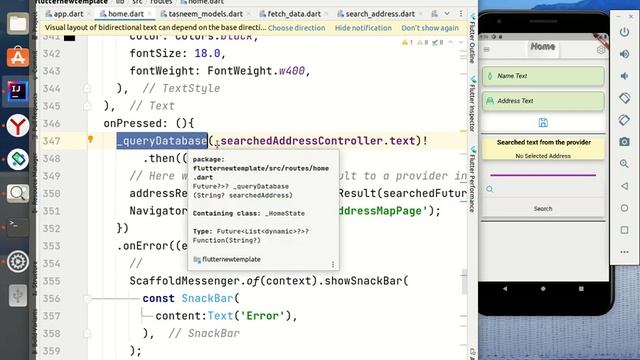
Task: Click the lightbulb quick-fix icon on line 347
Action: pyautogui.click(x=91, y=140)
